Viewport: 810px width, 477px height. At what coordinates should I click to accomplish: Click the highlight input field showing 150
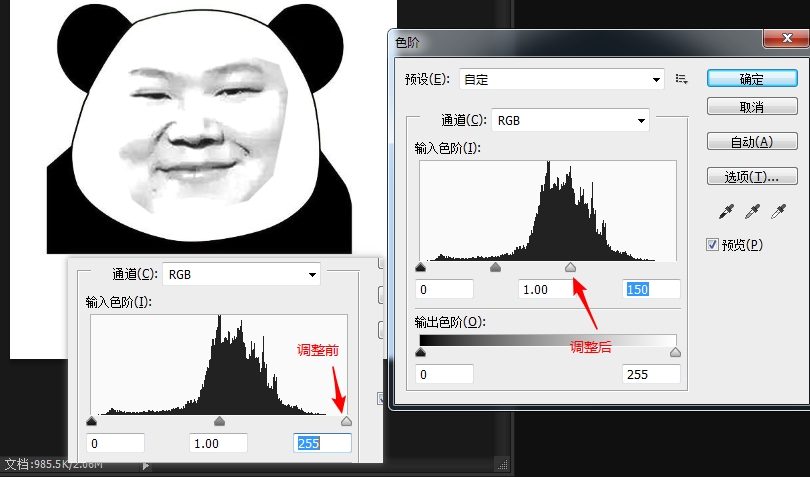pos(651,289)
